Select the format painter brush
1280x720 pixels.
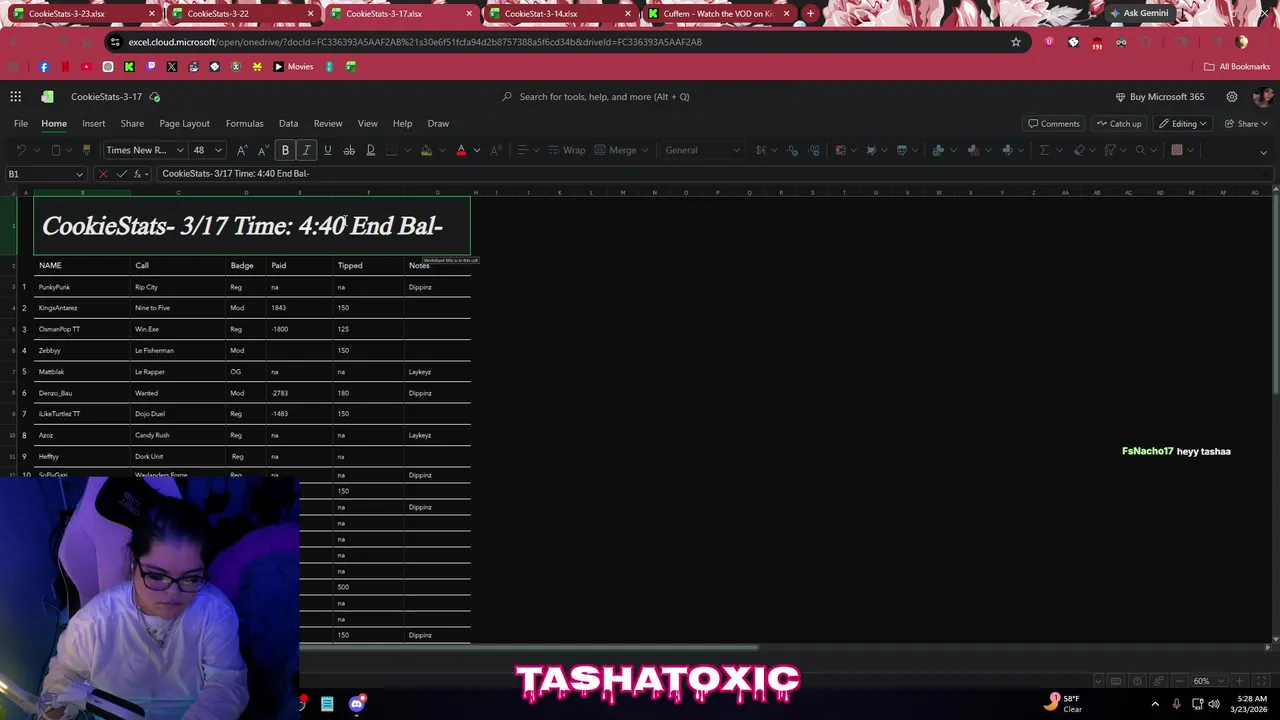pos(86,150)
